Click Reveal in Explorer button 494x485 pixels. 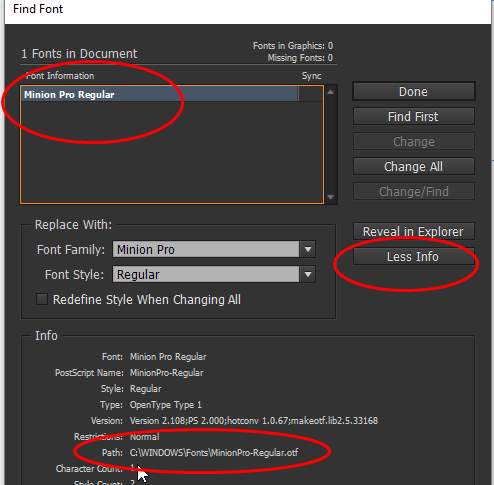(414, 231)
